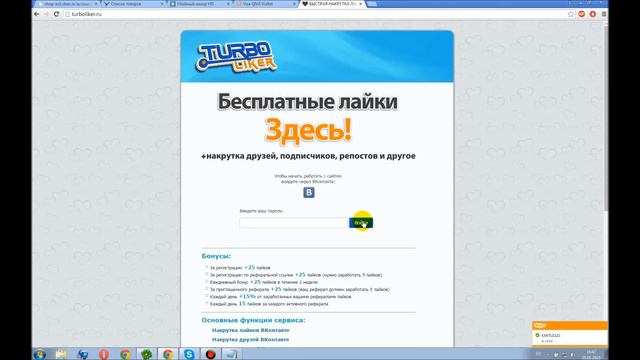Log in via the VKontakte 'B' icon
The width and height of the screenshot is (640, 360).
[309, 192]
